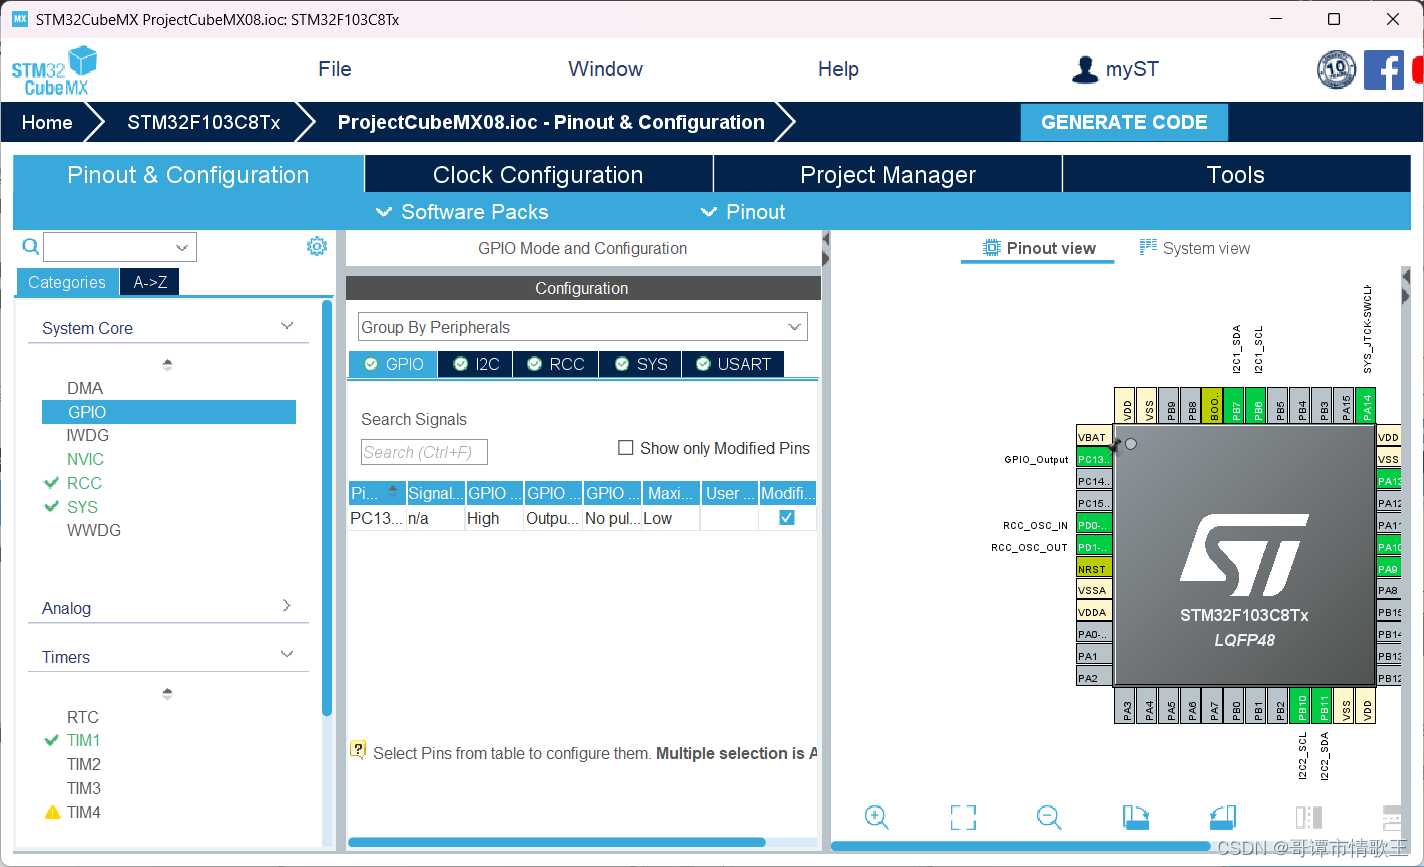Open the Facebook link icon
1424x867 pixels.
click(x=1384, y=69)
